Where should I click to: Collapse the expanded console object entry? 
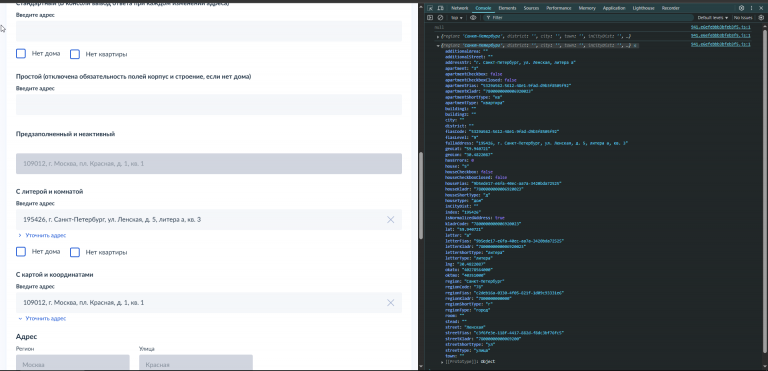[438, 45]
